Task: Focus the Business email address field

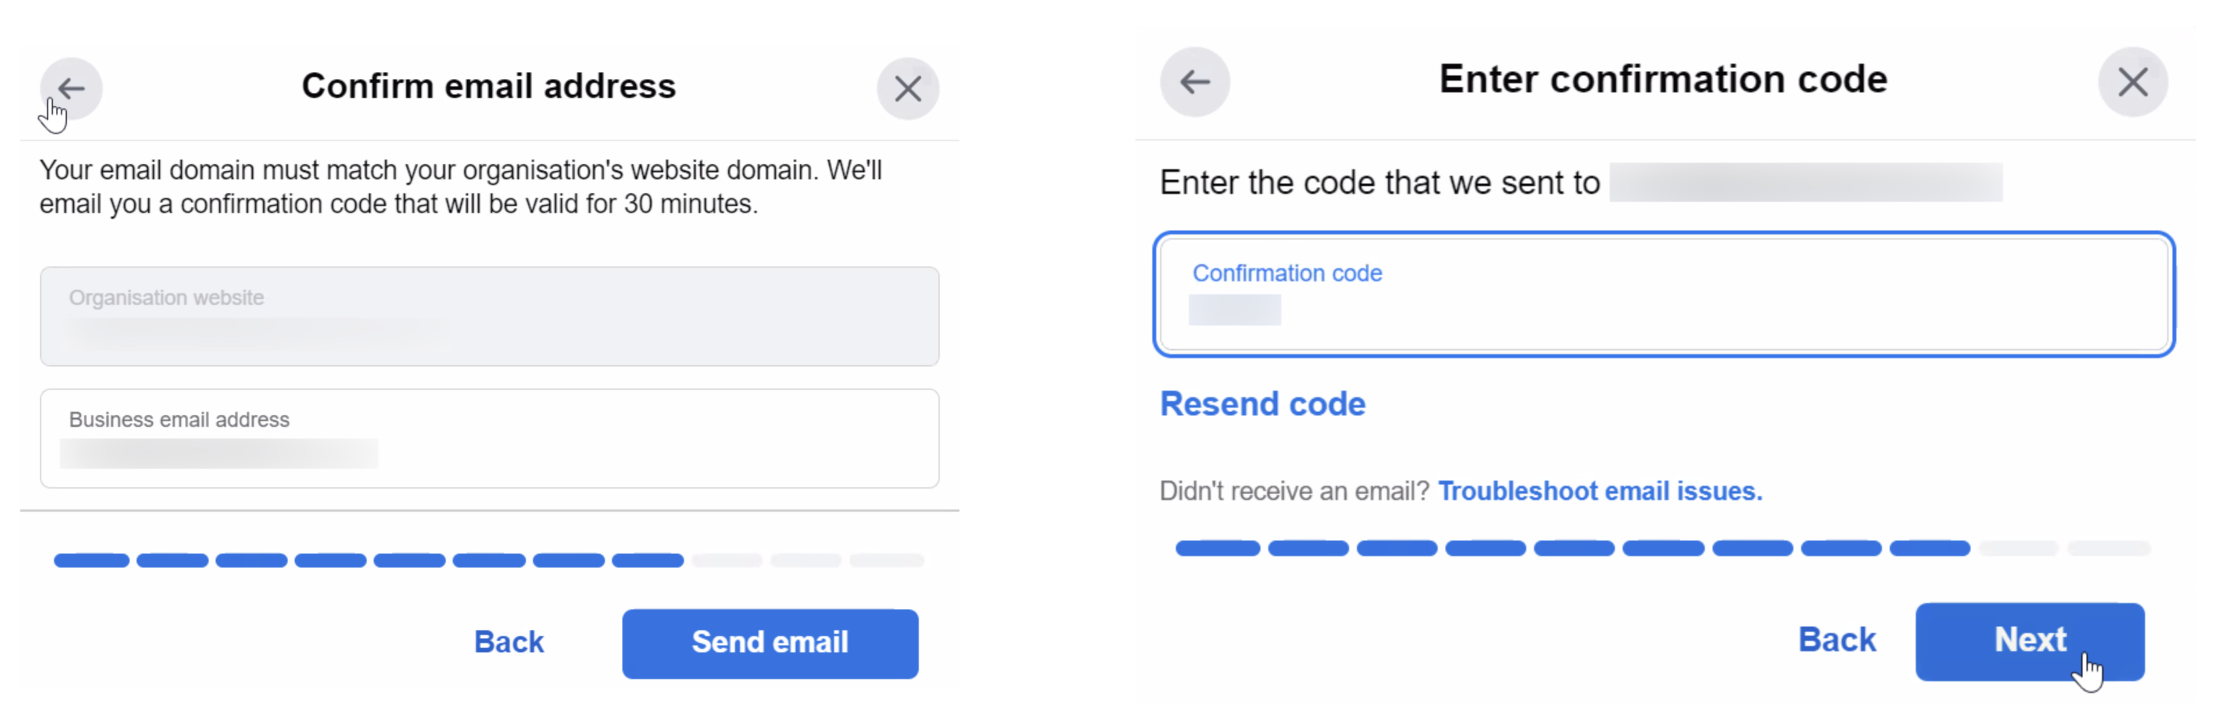Action: click(x=489, y=438)
